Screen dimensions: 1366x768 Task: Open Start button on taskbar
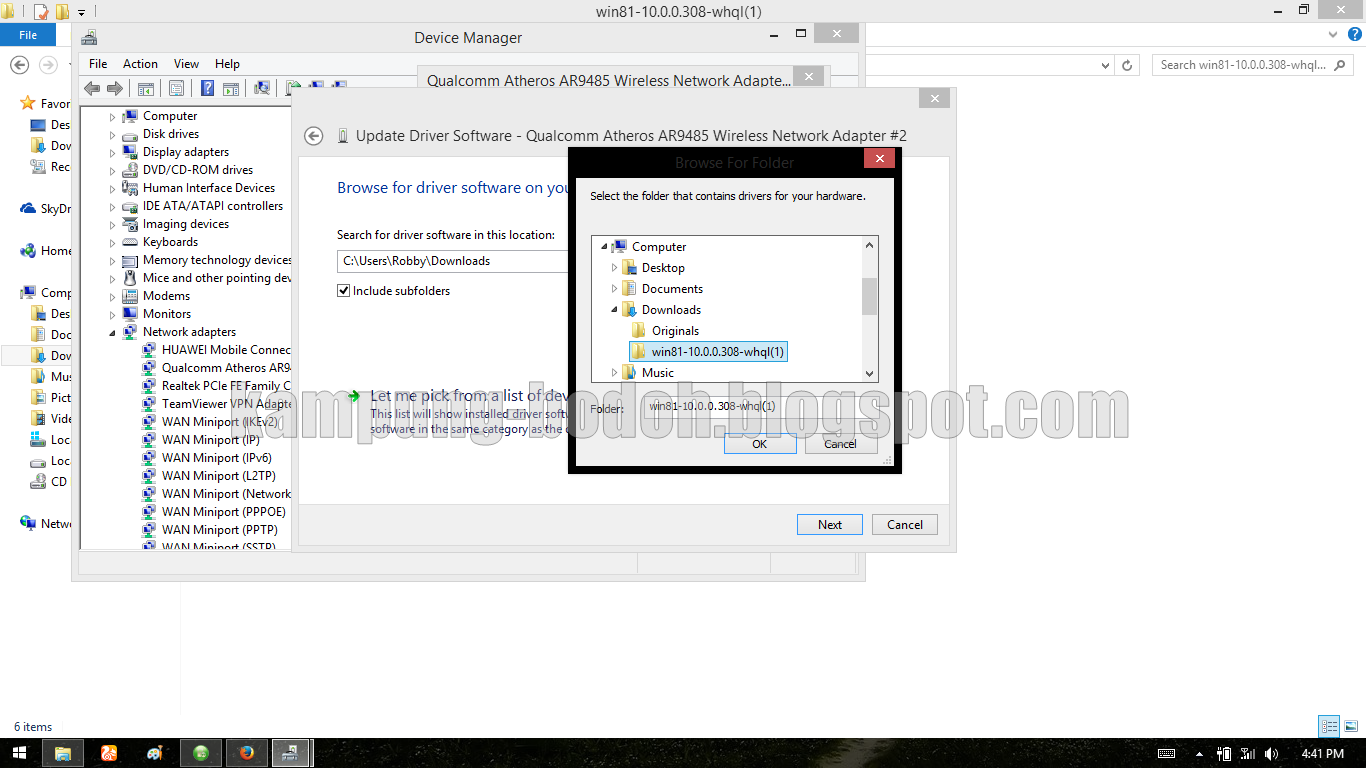[x=19, y=753]
